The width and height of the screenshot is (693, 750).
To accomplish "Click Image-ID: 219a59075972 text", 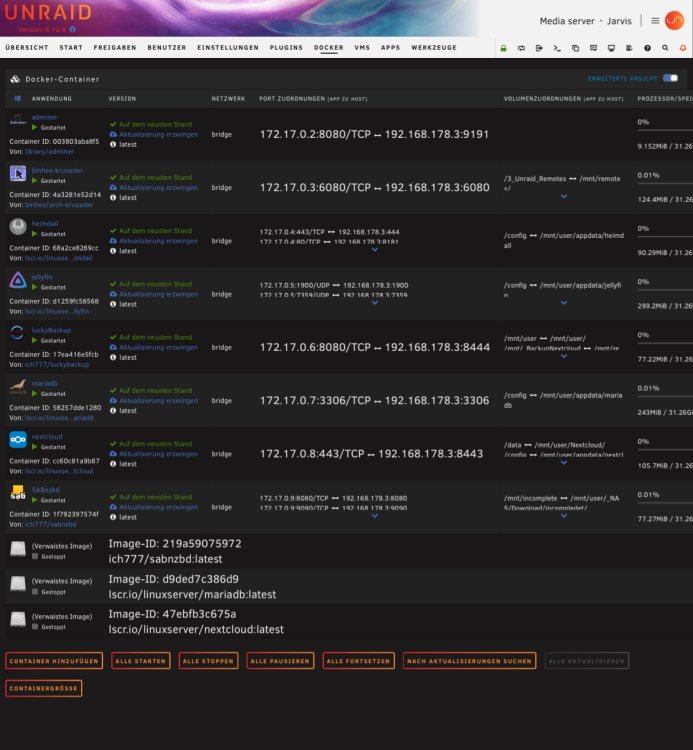I will [175, 544].
